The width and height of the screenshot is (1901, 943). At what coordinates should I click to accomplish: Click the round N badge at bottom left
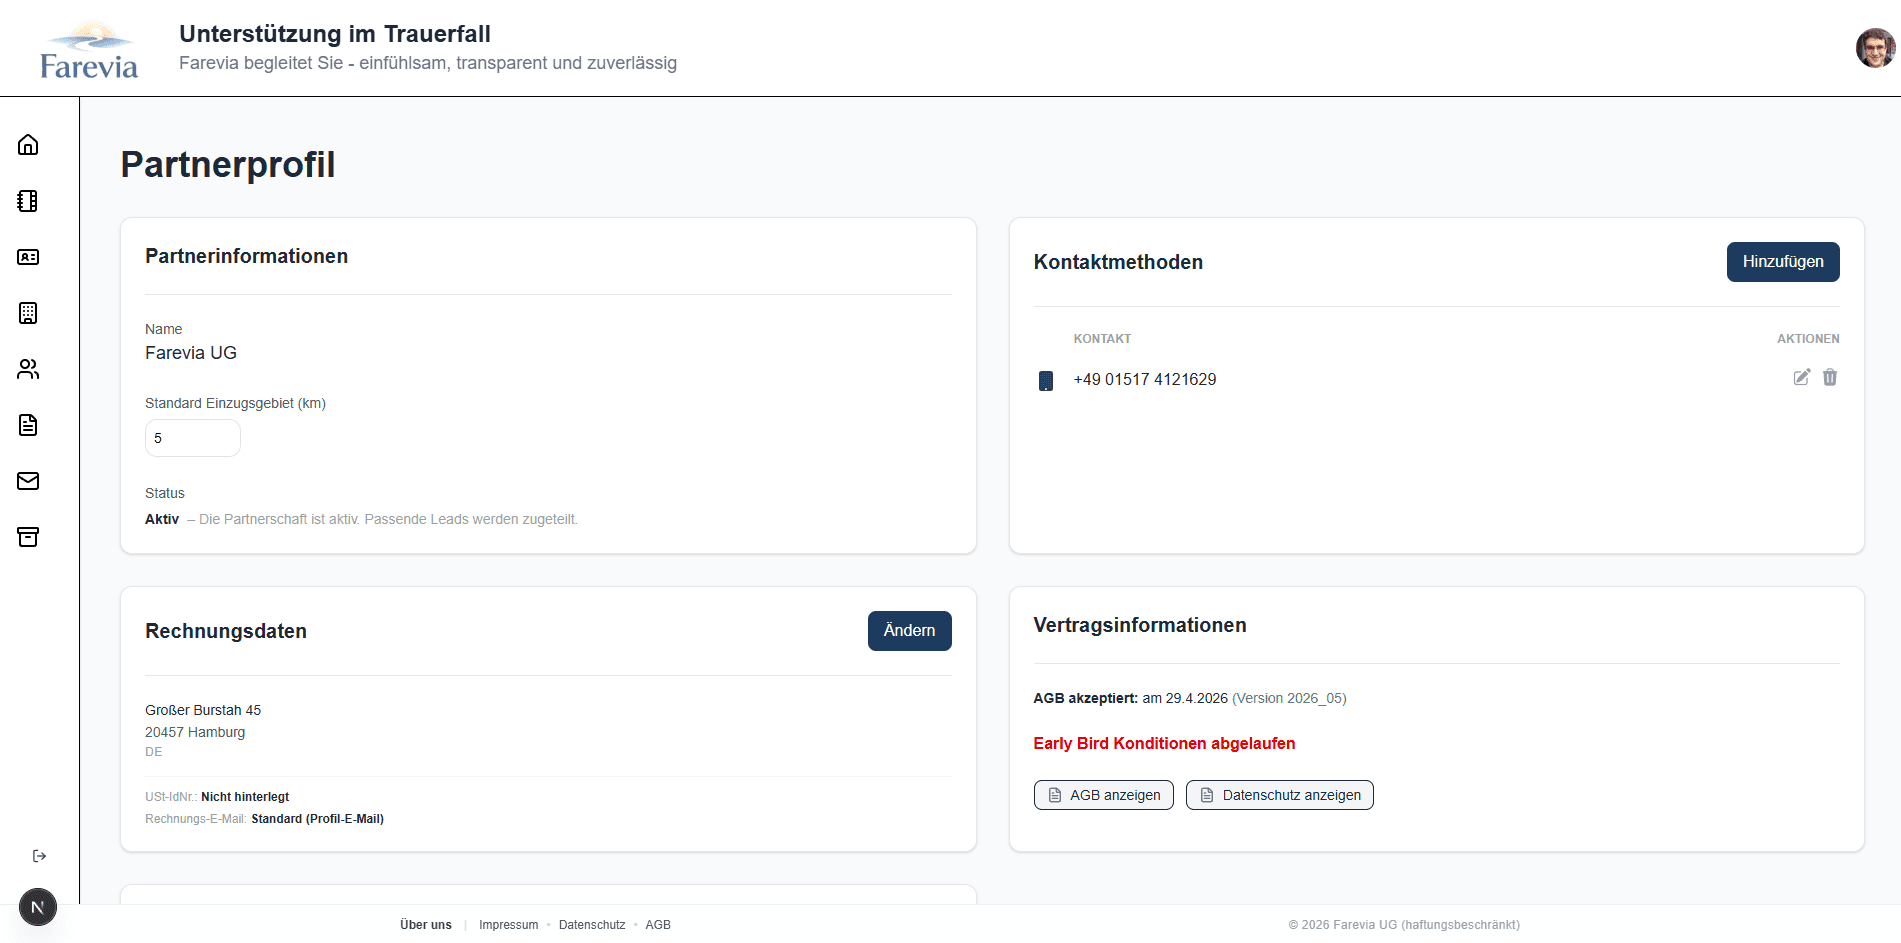pyautogui.click(x=38, y=907)
